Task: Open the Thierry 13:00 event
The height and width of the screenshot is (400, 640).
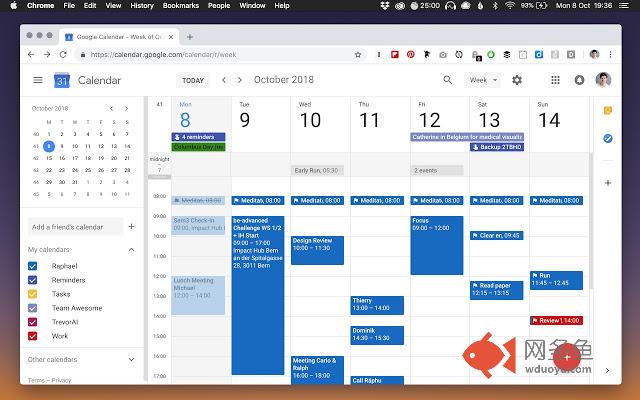Action: pos(377,305)
